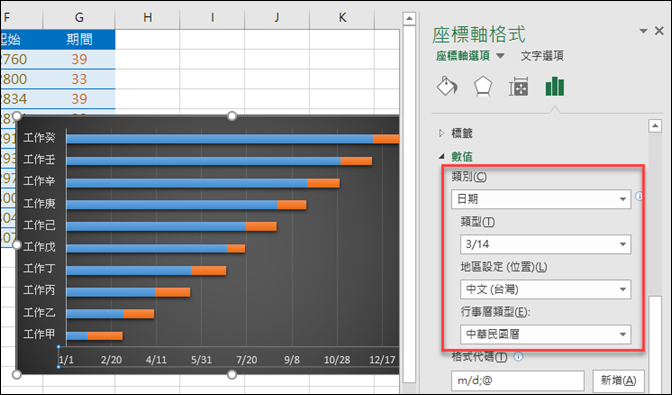Click the blue bar segment of 工作辛
The width and height of the screenshot is (672, 395).
187,183
